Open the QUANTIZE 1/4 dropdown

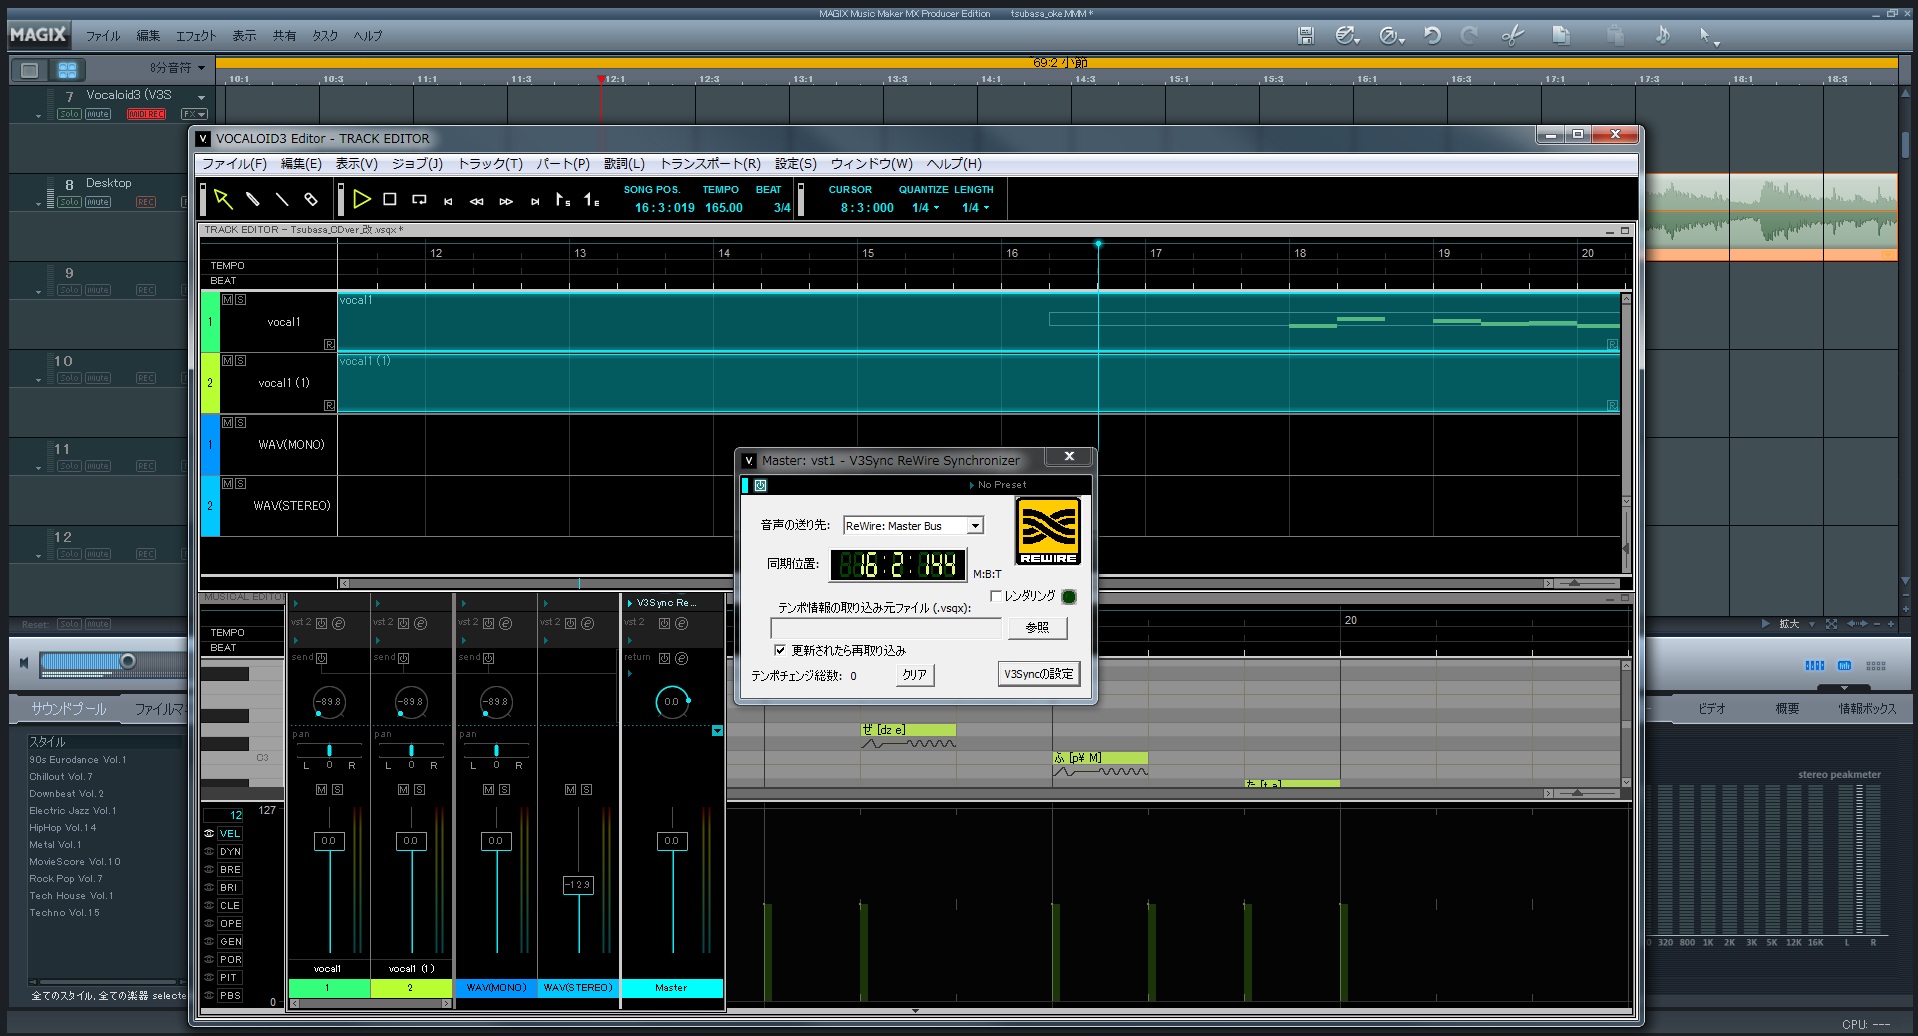coord(926,208)
